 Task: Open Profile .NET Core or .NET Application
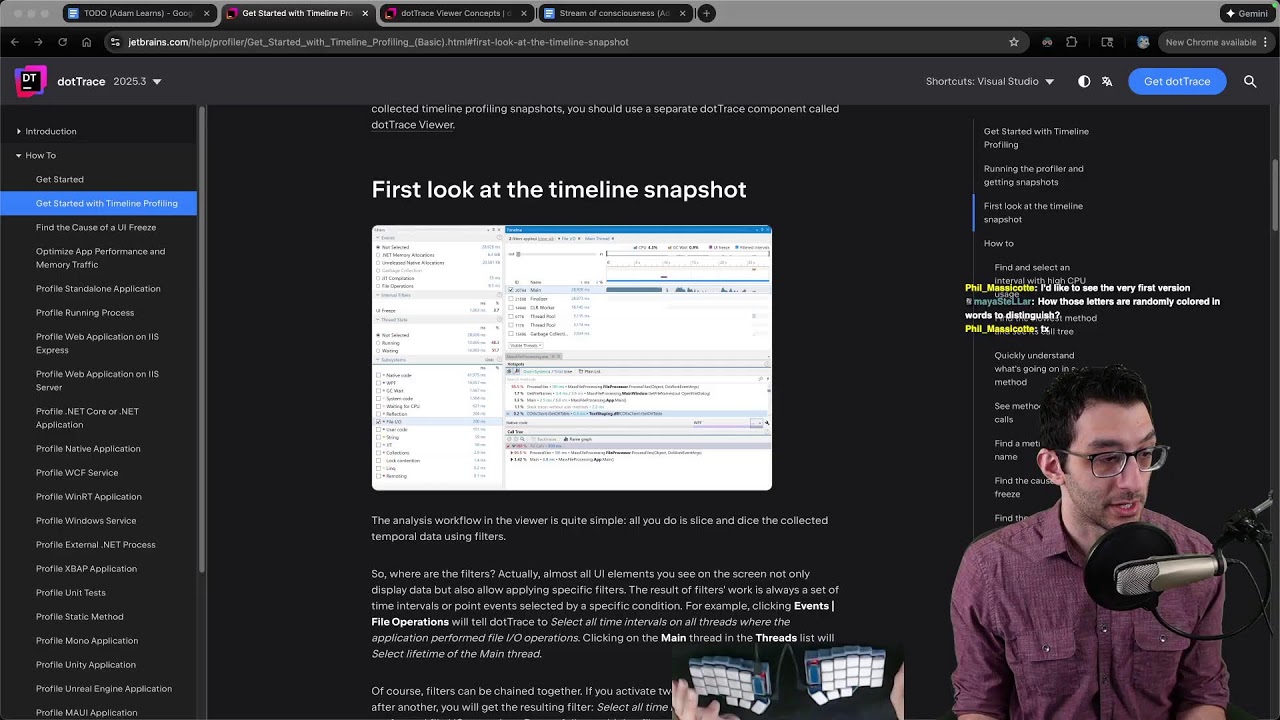click(x=87, y=417)
